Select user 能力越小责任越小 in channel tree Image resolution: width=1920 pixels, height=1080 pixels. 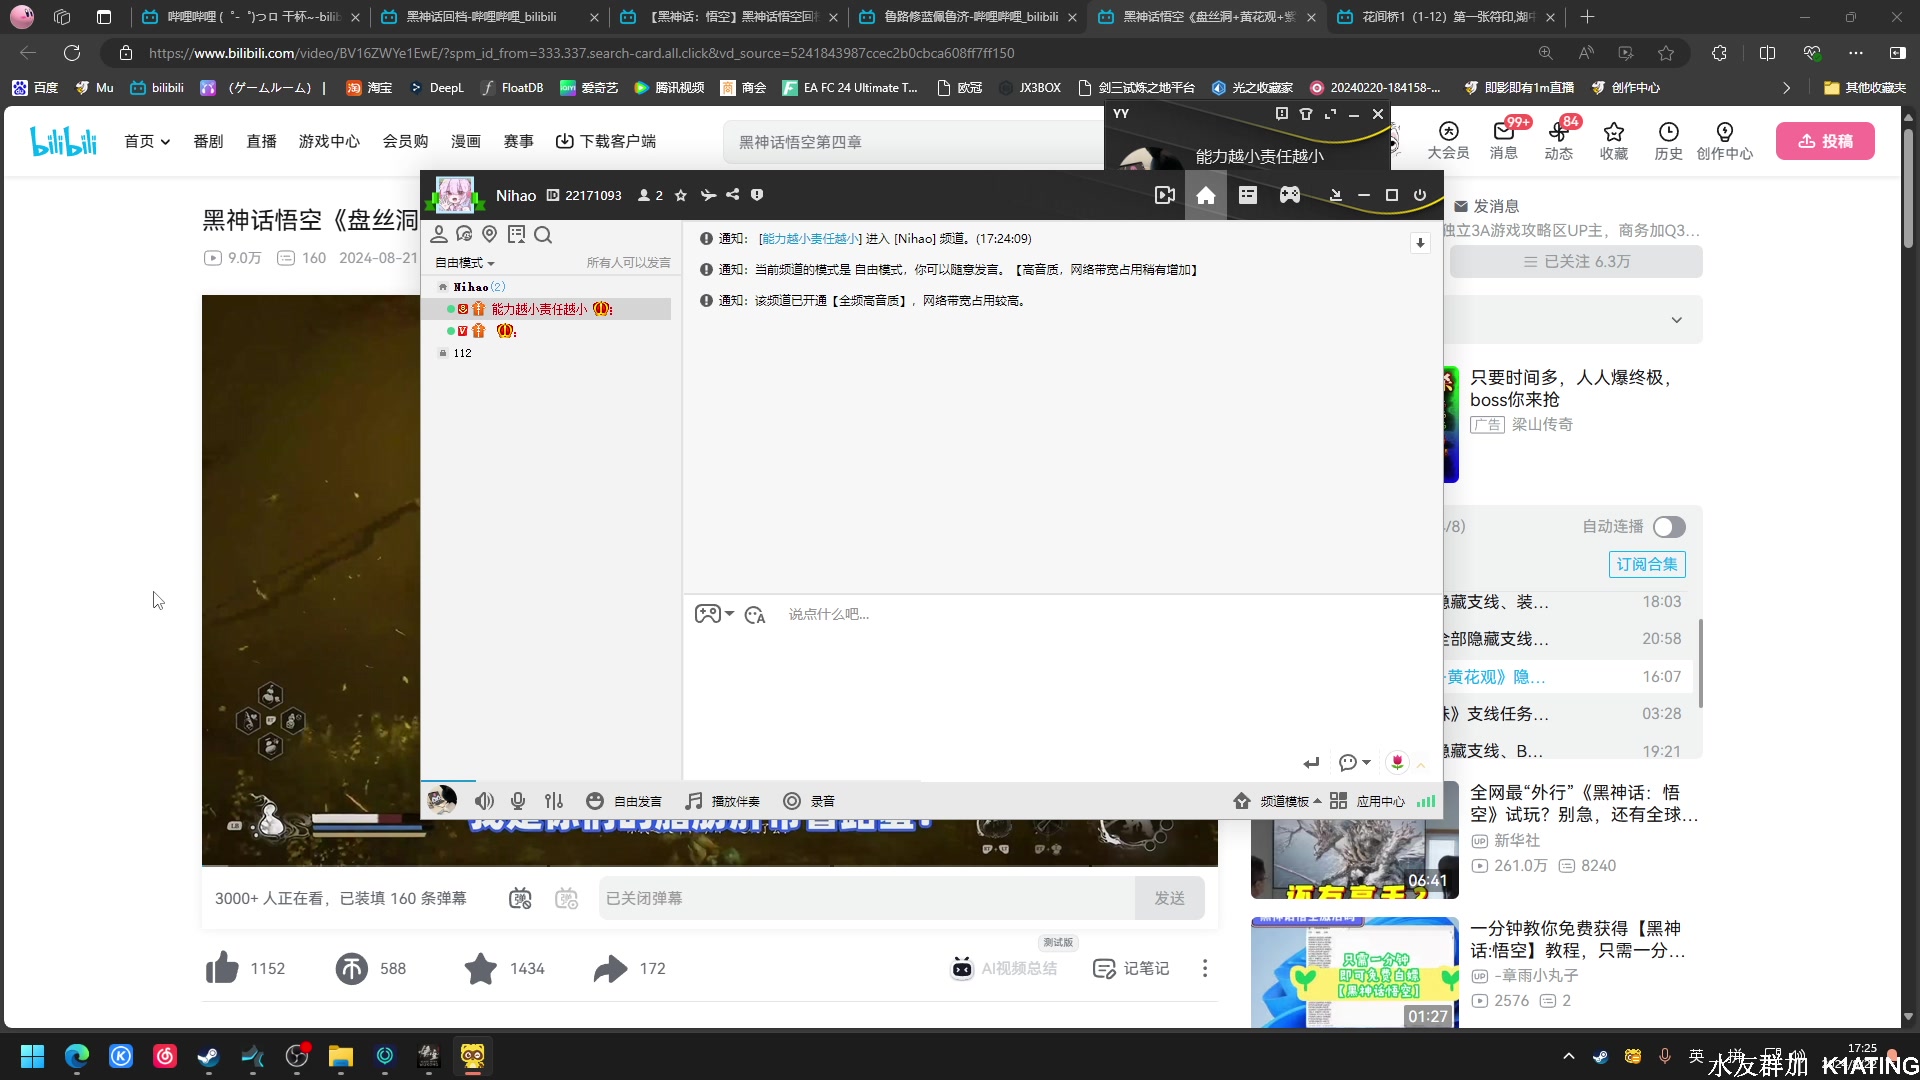pyautogui.click(x=547, y=309)
